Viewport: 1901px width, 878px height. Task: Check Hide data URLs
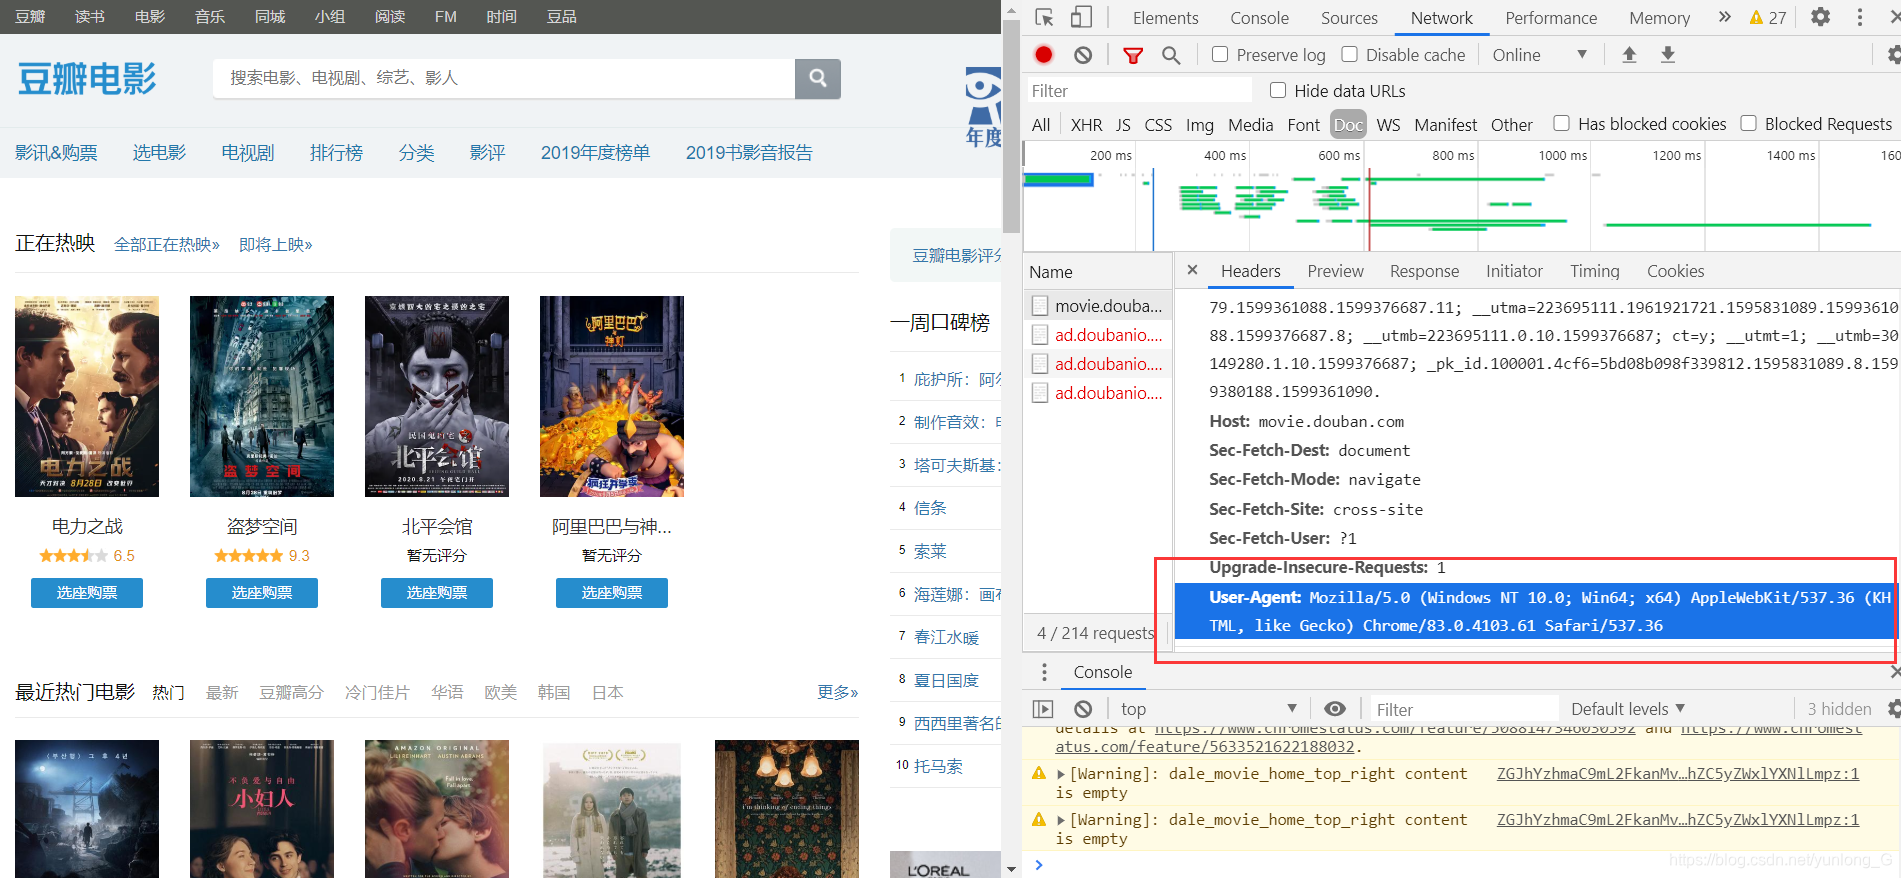tap(1278, 90)
